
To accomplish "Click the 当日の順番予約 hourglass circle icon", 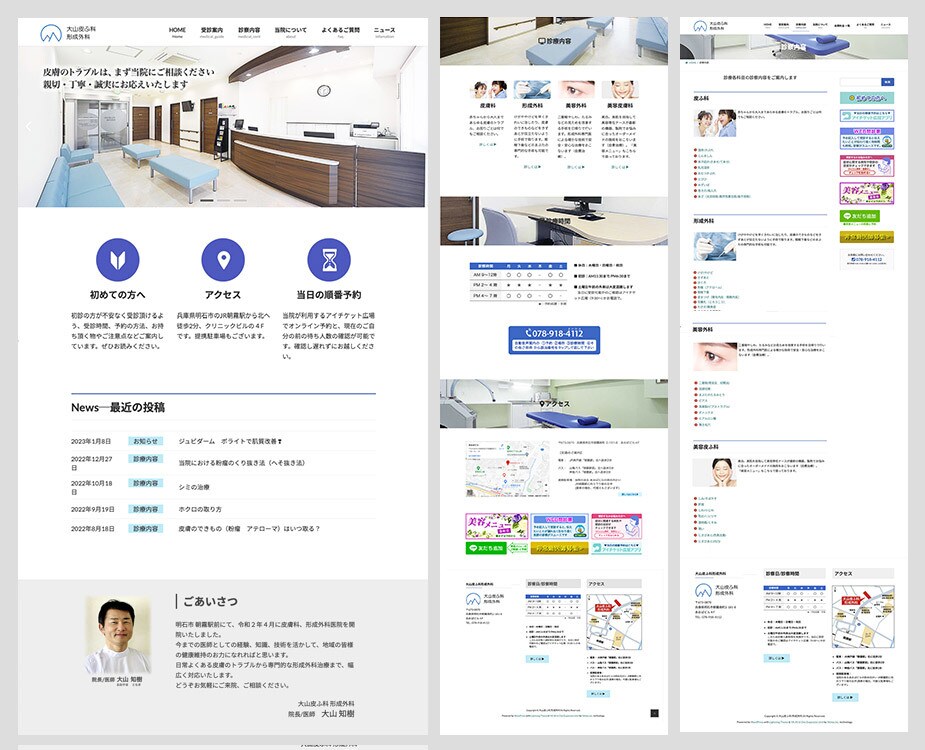I will 329,260.
